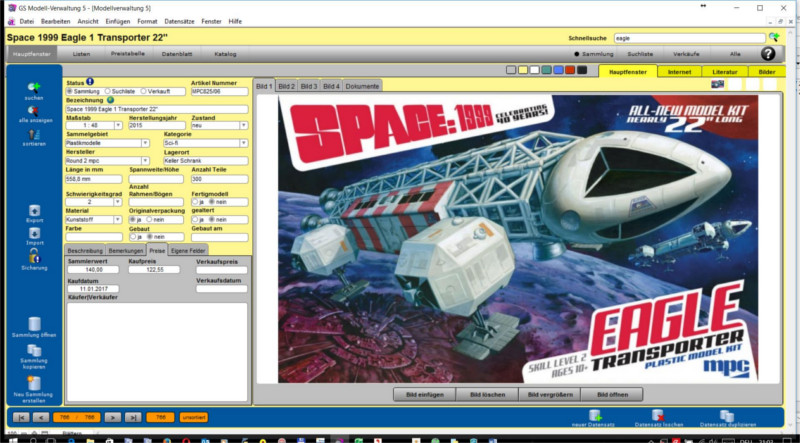800x443 pixels.
Task: Click the Import database icon
Action: 34,233
